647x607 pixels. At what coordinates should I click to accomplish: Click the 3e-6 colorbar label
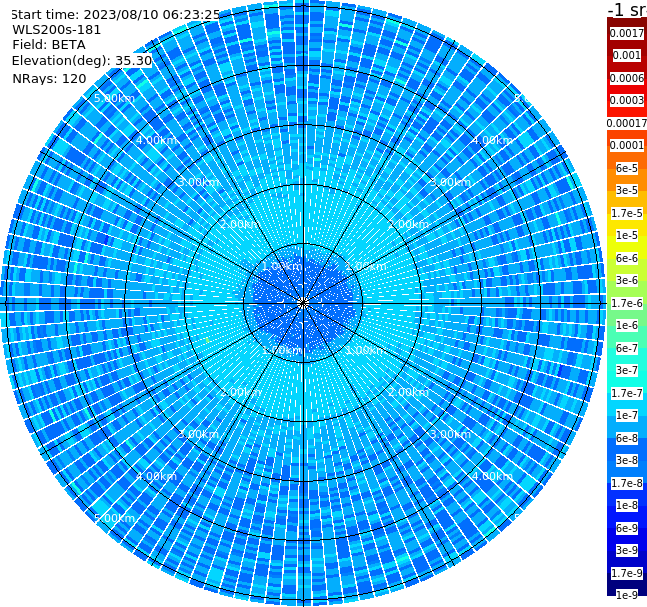[627, 280]
